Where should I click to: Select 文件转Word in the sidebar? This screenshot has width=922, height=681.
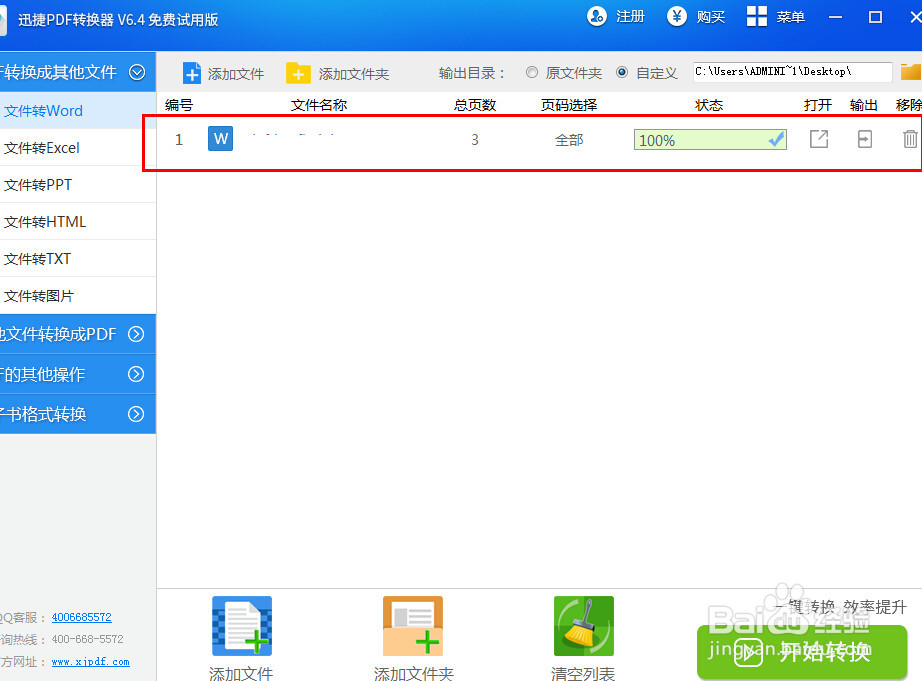tap(78, 111)
